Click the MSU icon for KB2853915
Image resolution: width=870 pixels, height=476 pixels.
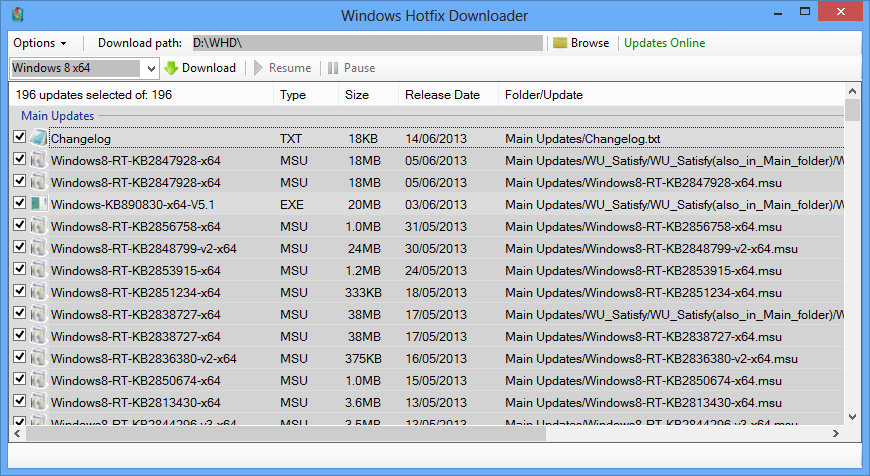tap(39, 270)
